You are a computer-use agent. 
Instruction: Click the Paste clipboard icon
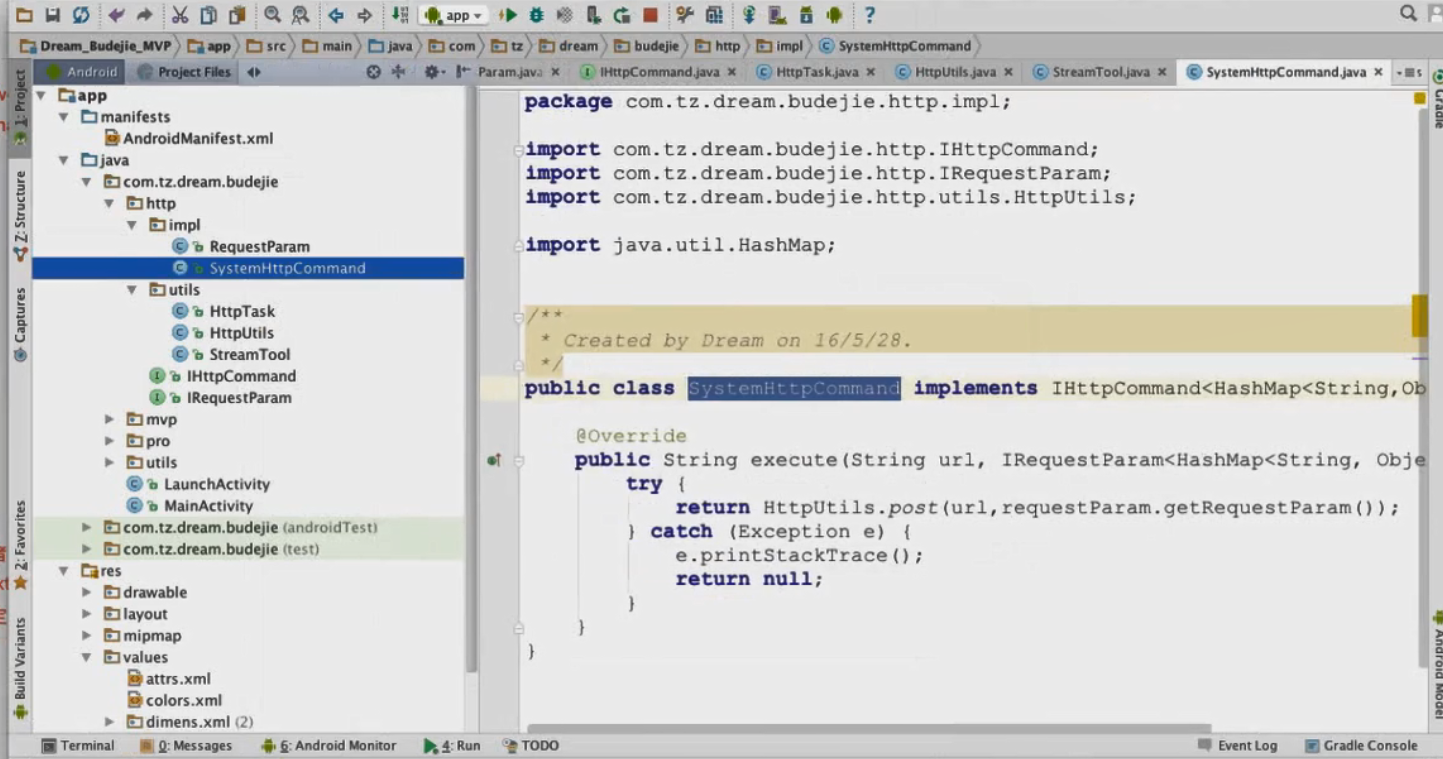tap(237, 15)
